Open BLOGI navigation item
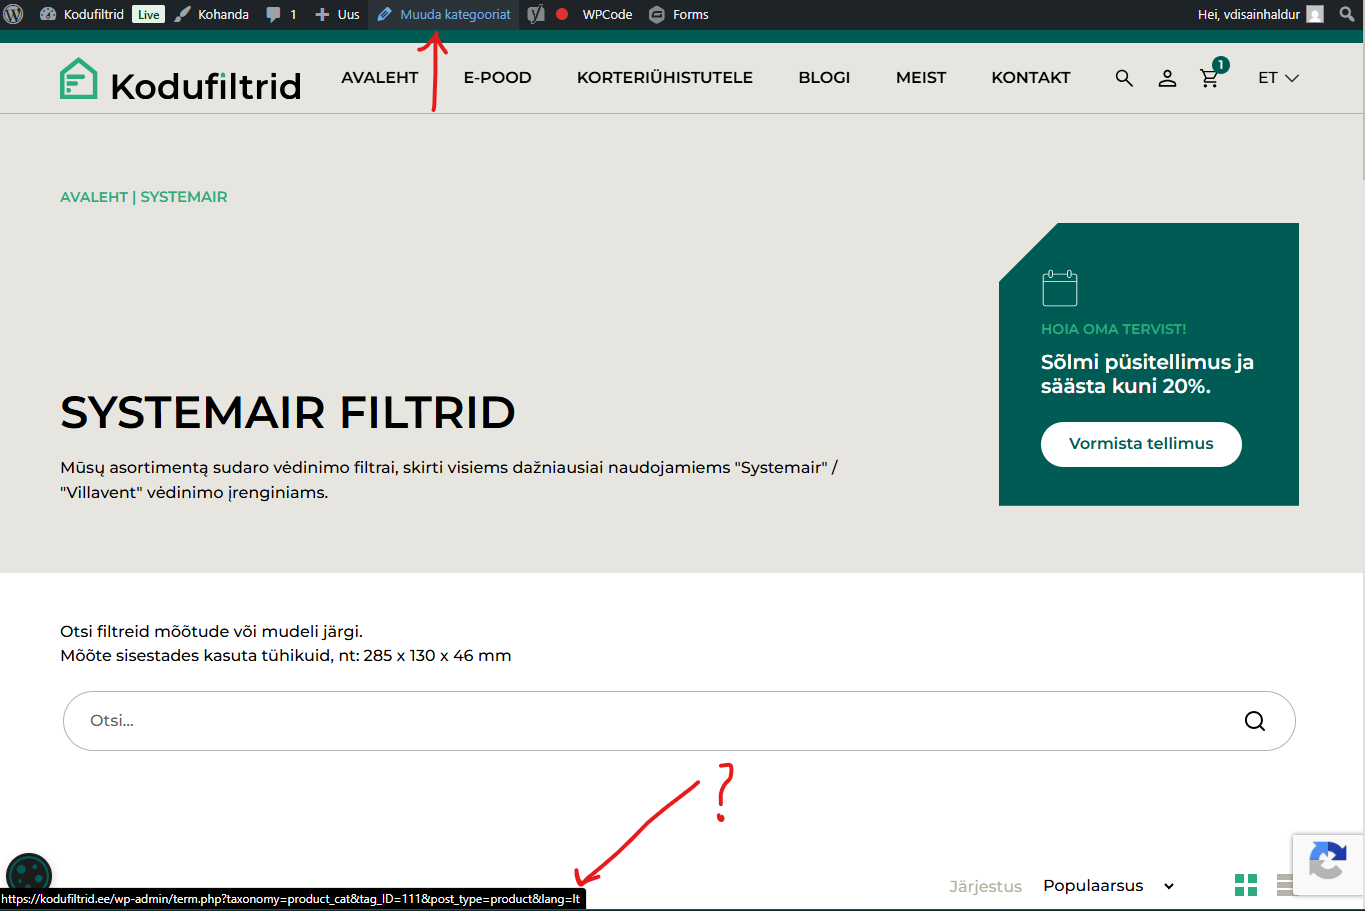1365x911 pixels. 824,78
